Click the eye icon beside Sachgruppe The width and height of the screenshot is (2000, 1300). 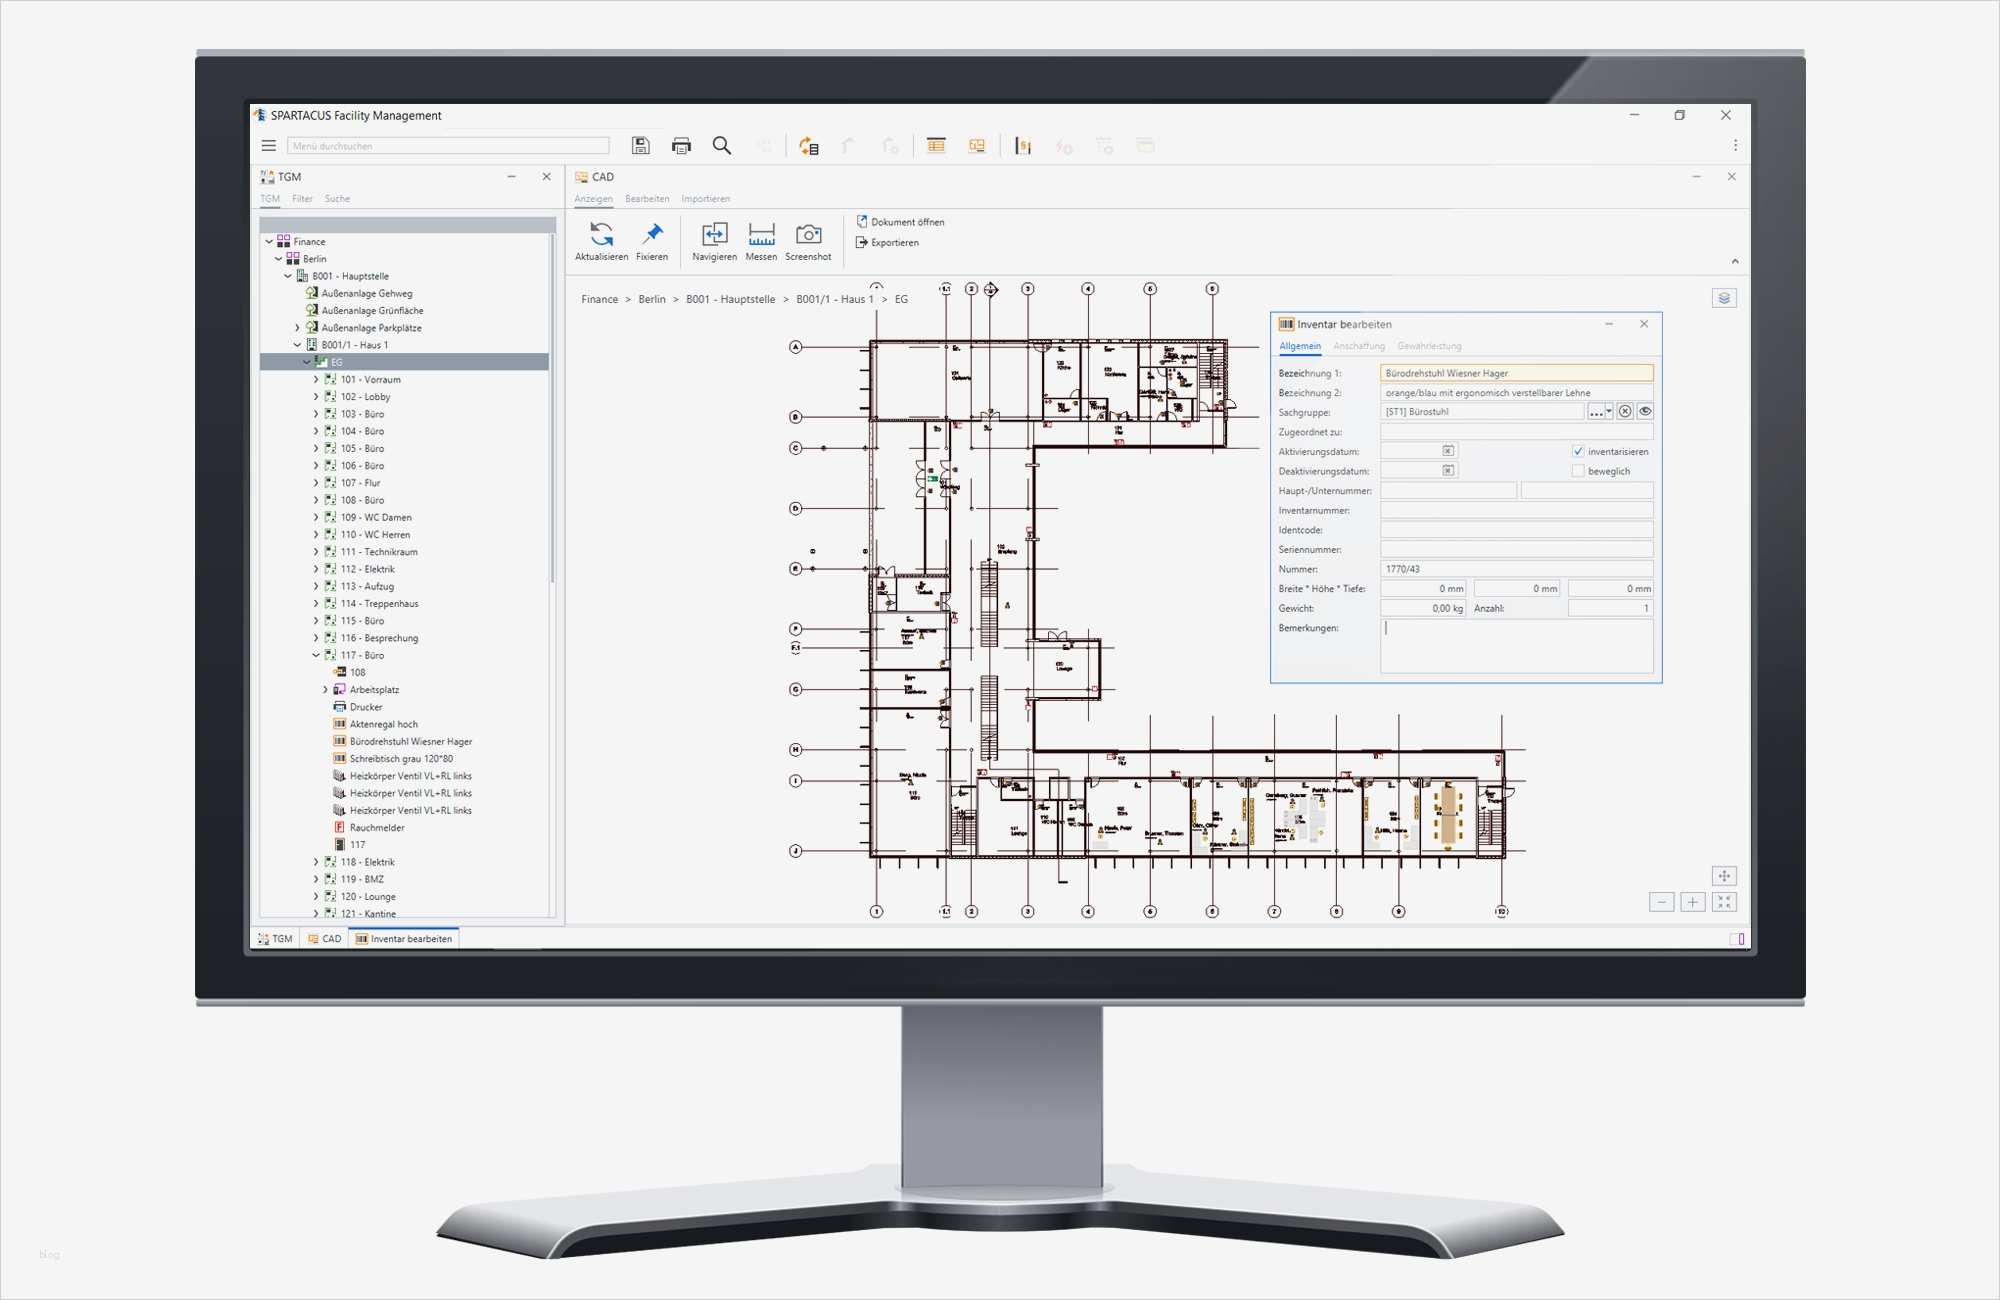[x=1645, y=411]
